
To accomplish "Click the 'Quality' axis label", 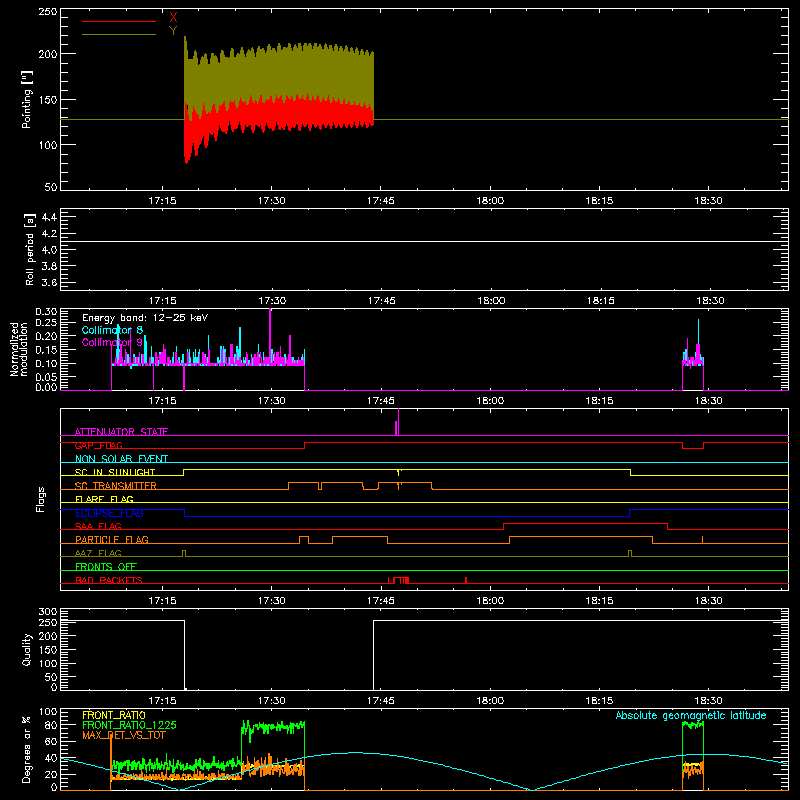I will click(x=27, y=649).
